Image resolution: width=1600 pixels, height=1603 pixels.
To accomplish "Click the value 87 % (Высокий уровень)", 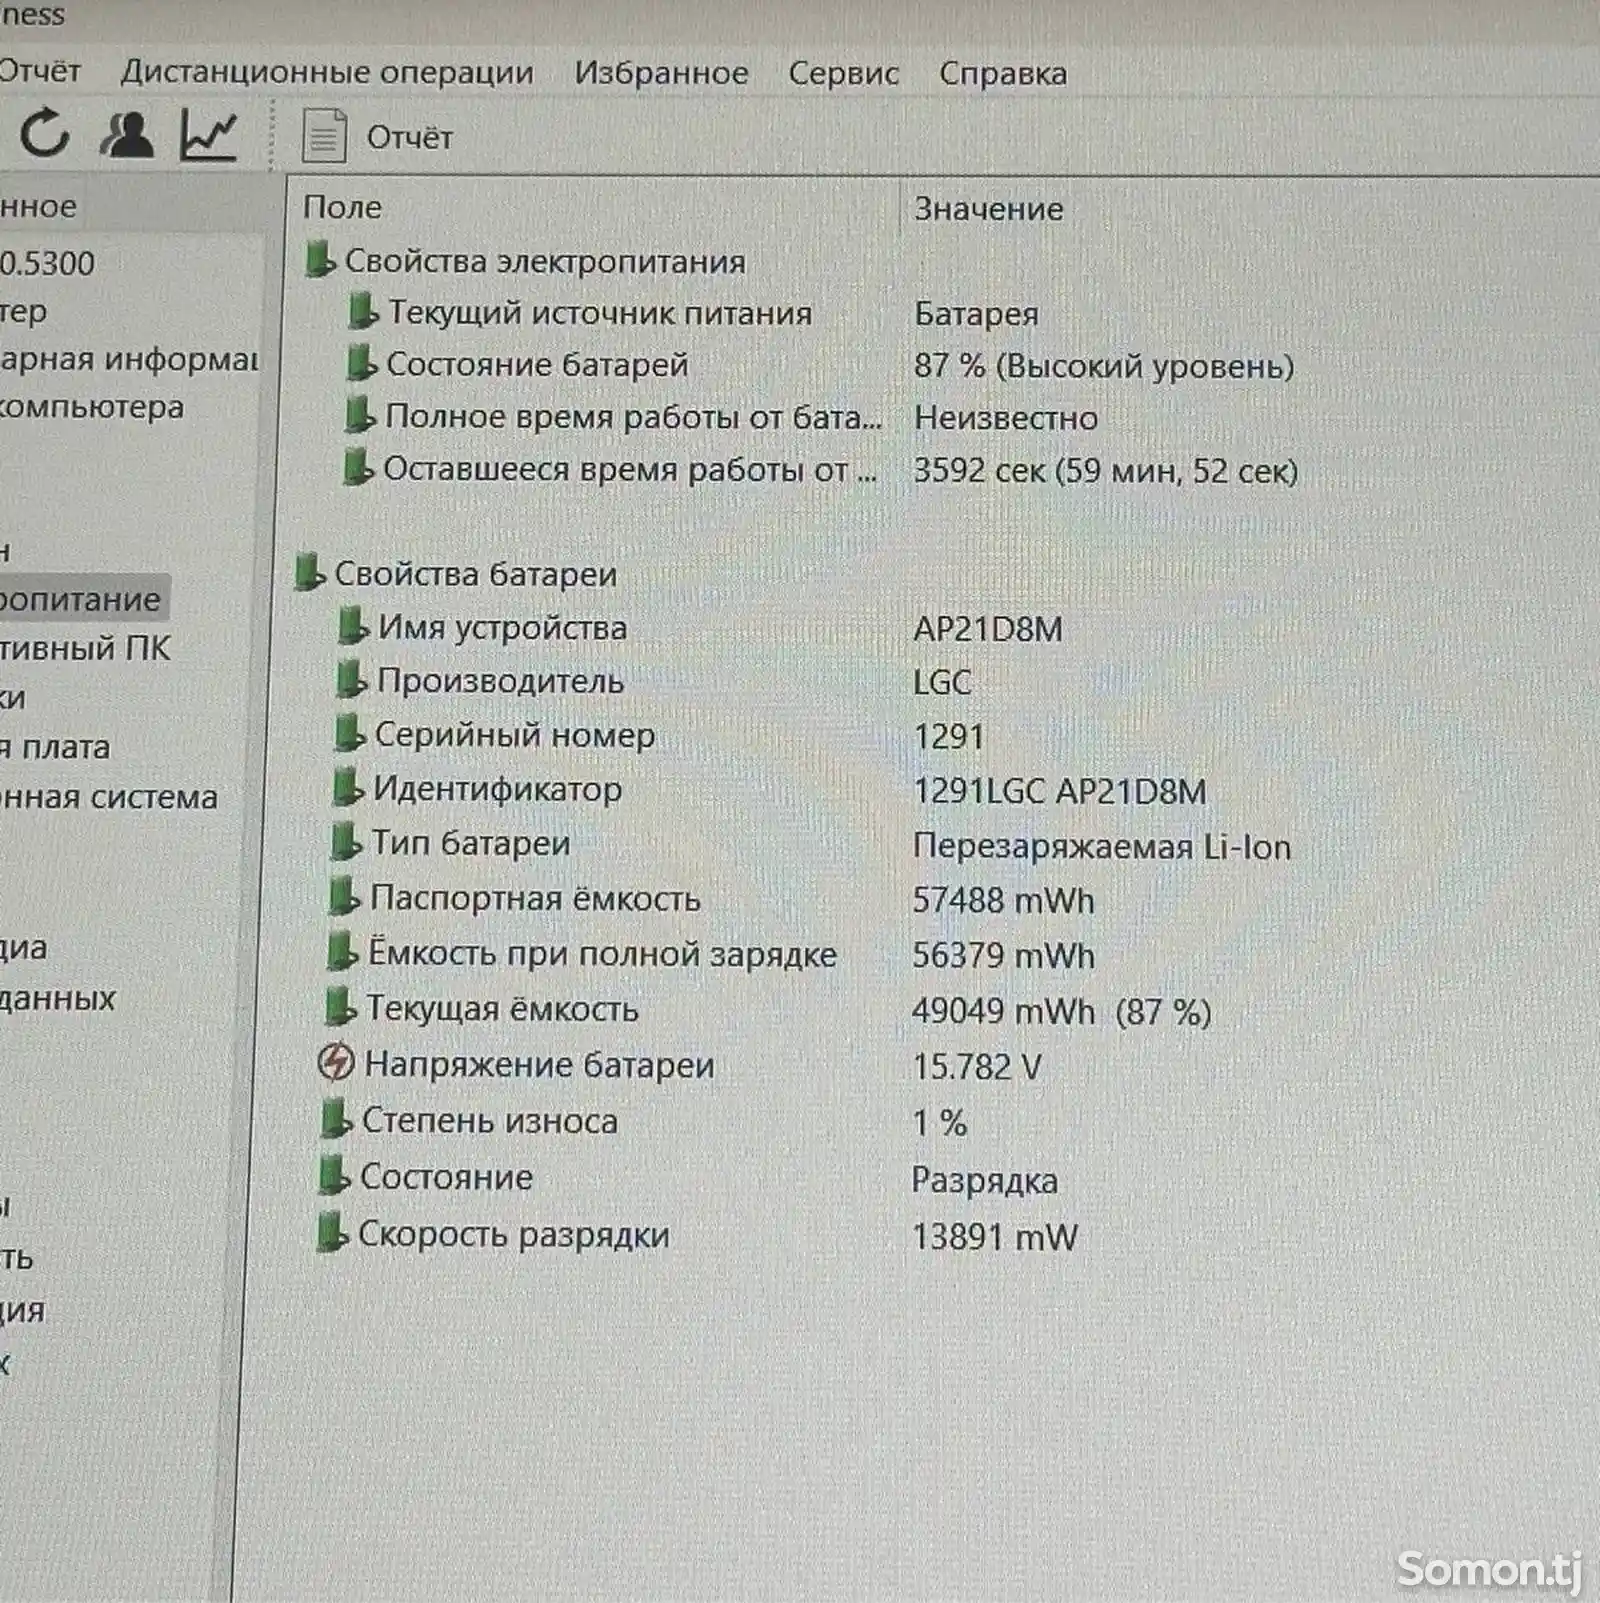I will tap(1104, 366).
